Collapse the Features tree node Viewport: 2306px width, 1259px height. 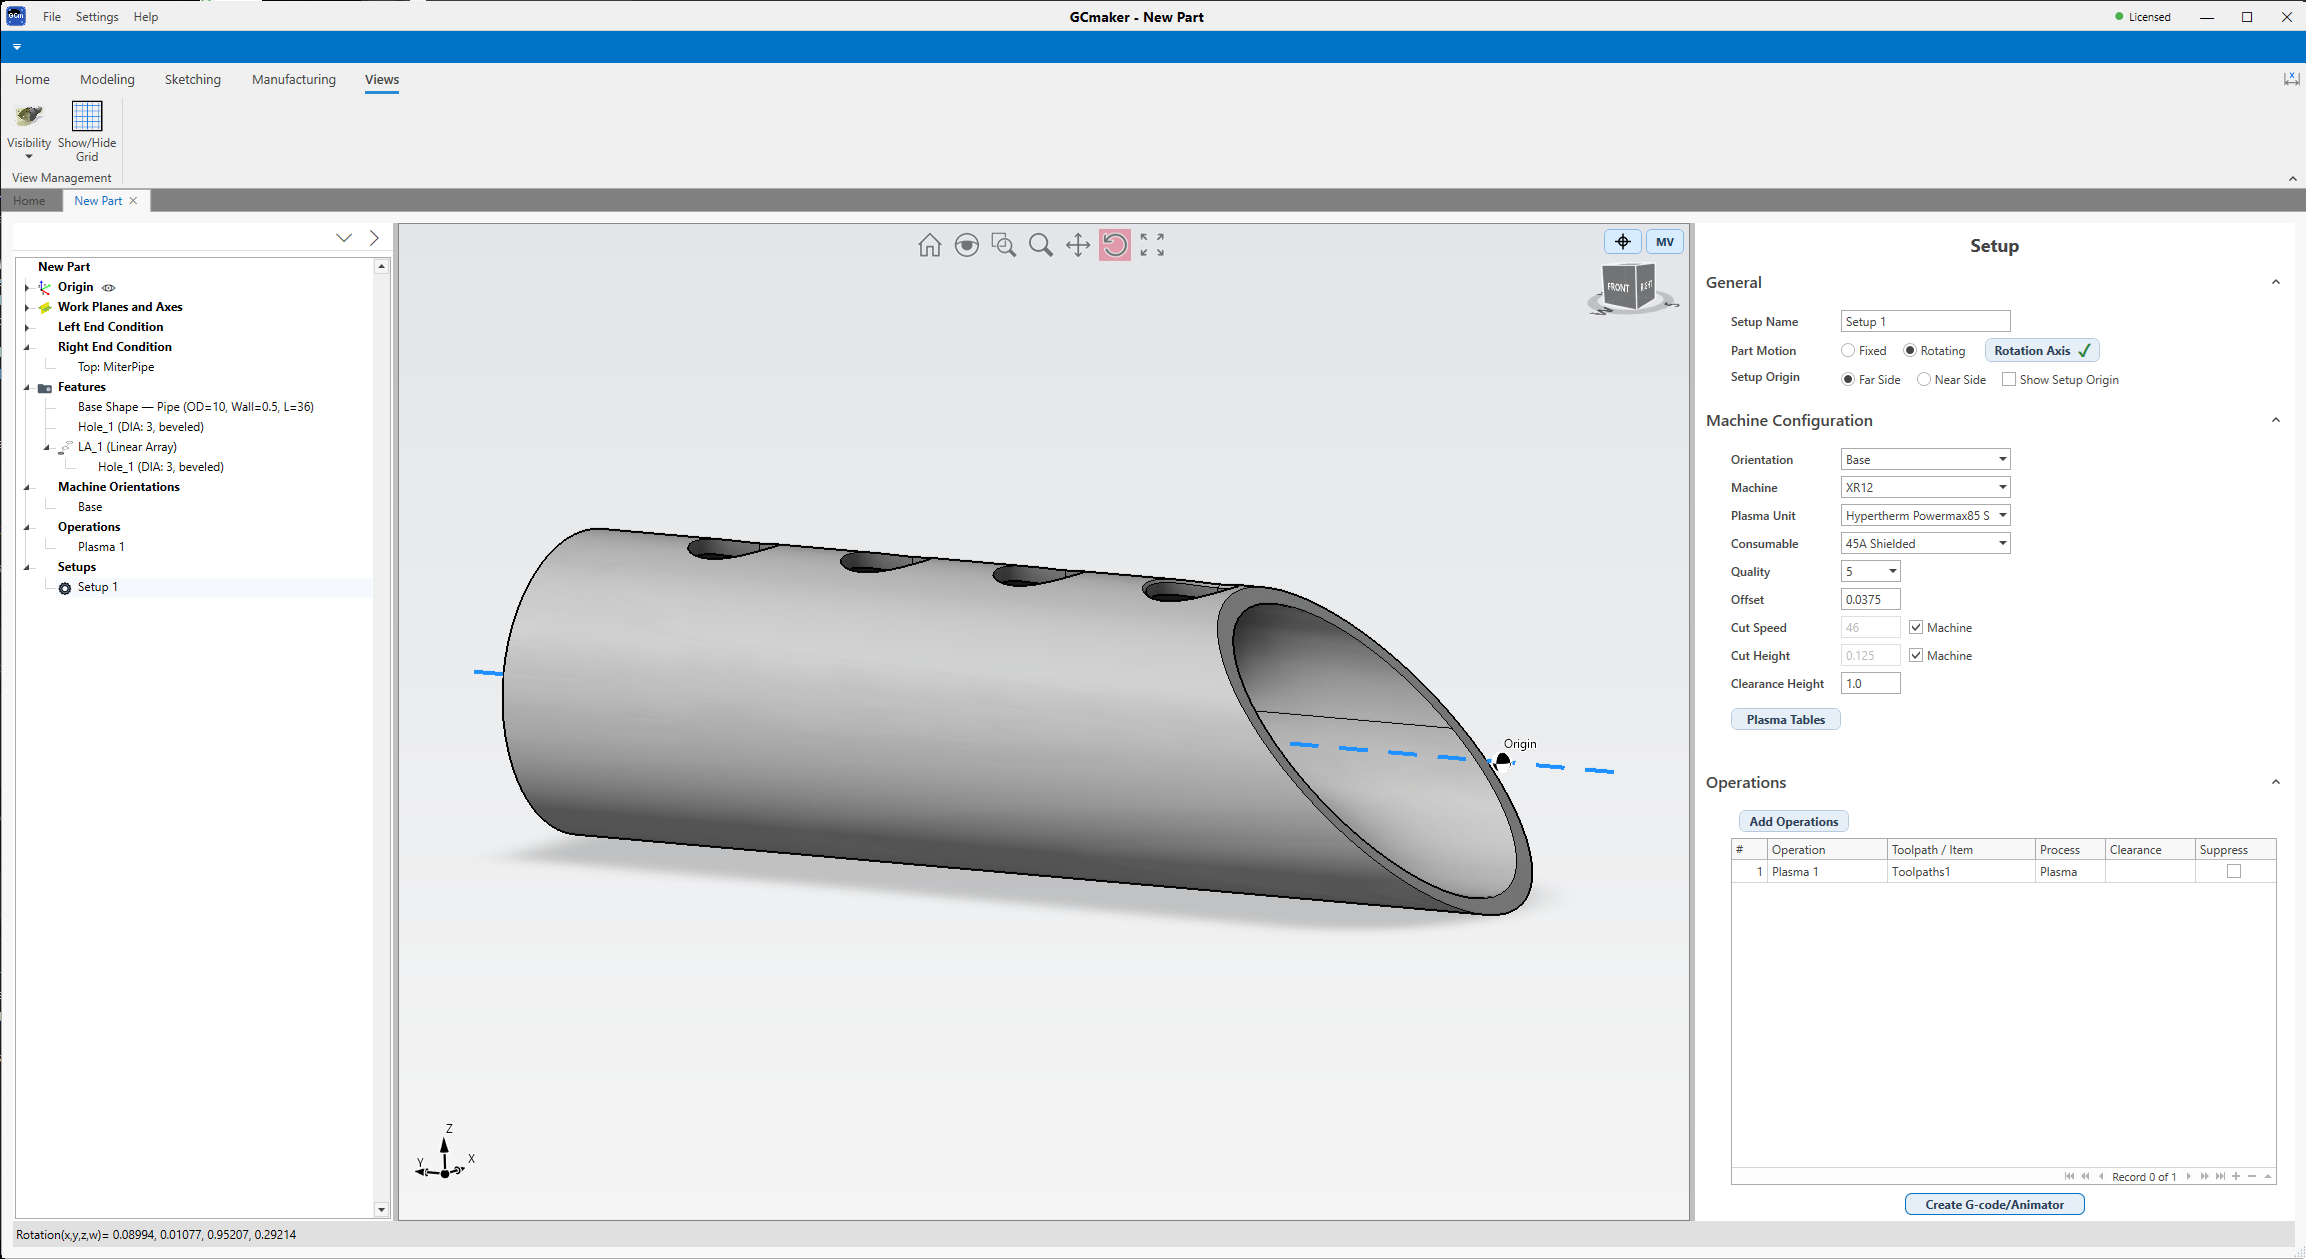click(x=27, y=388)
